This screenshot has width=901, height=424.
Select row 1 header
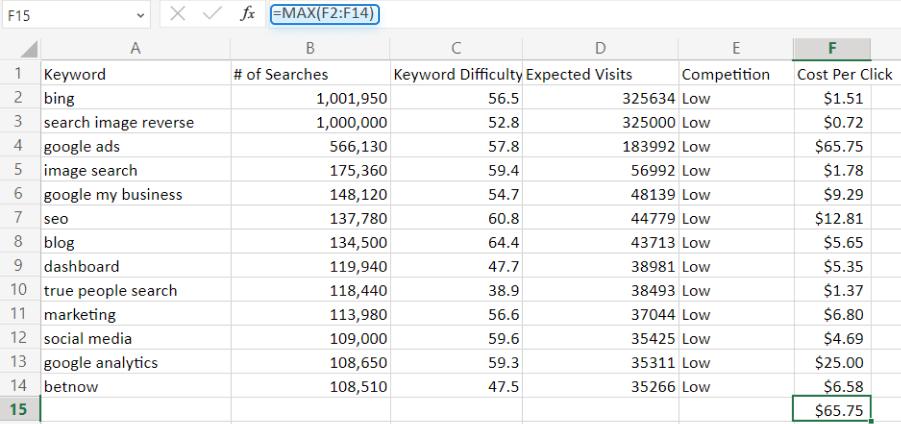tap(20, 74)
